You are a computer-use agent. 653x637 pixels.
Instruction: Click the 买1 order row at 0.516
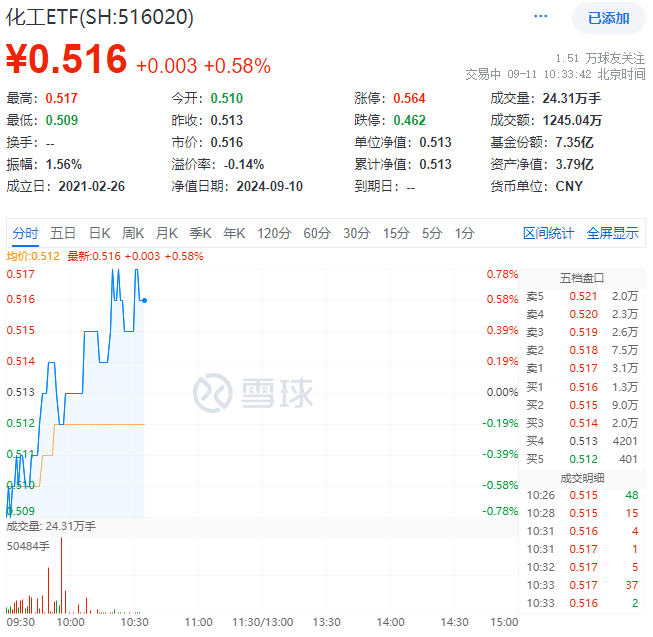(x=582, y=387)
